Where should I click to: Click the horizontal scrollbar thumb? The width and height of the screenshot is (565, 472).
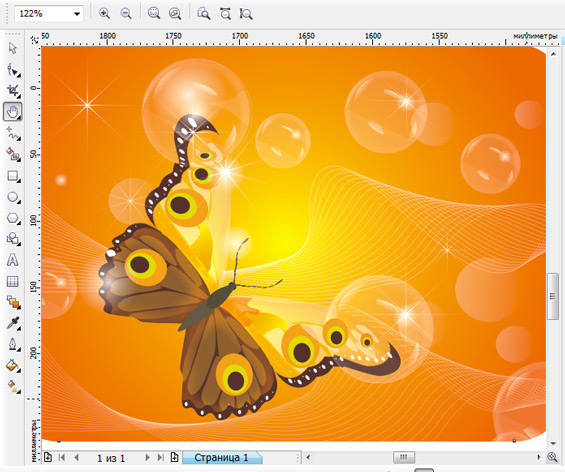click(404, 457)
